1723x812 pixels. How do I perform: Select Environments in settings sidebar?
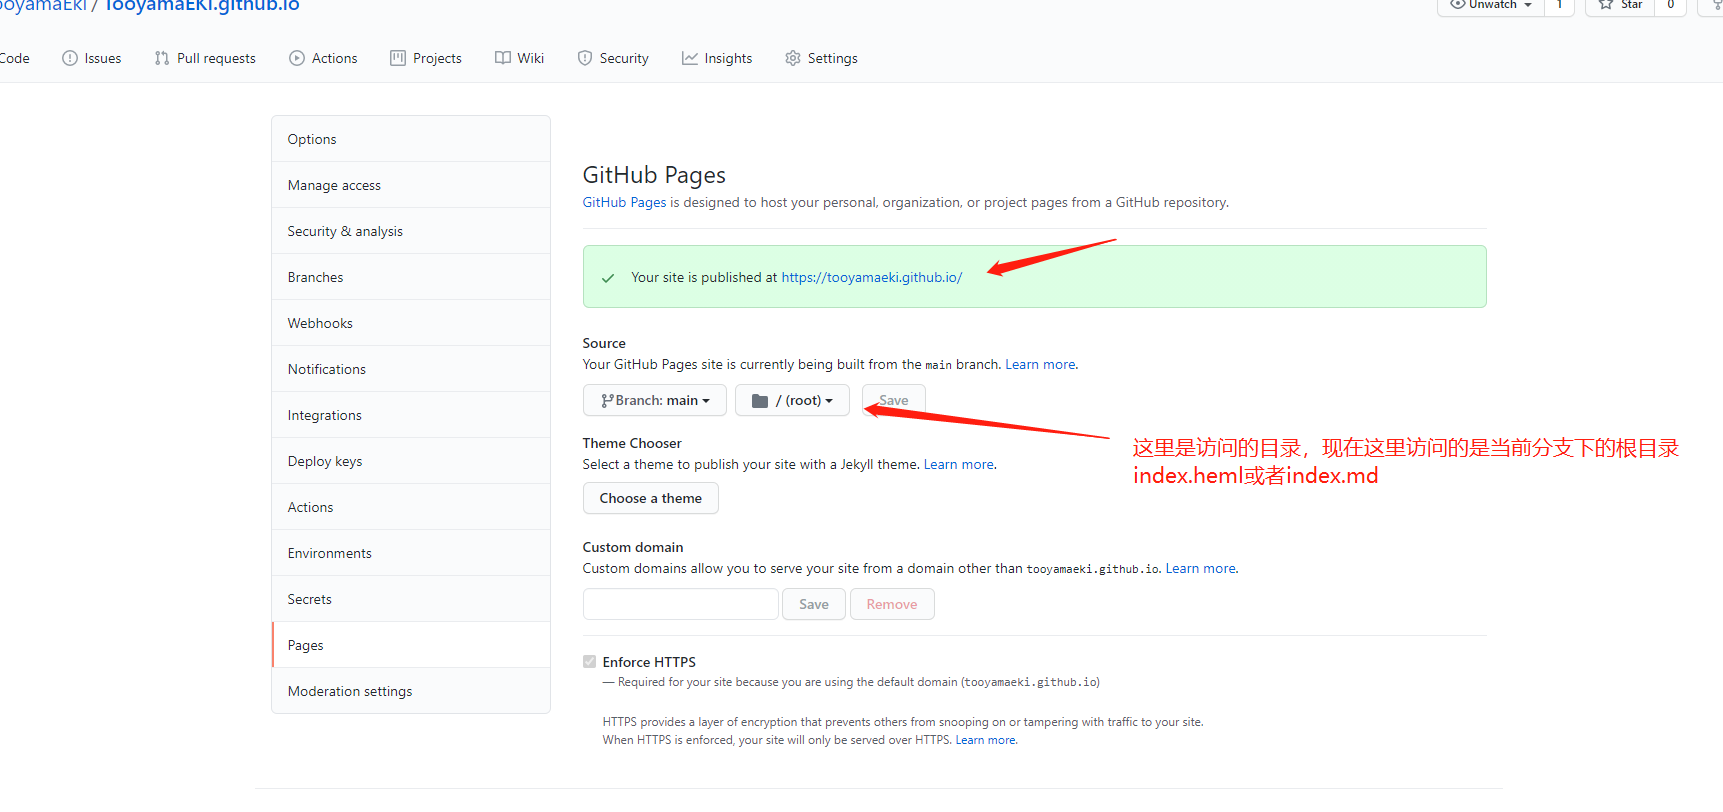point(411,553)
